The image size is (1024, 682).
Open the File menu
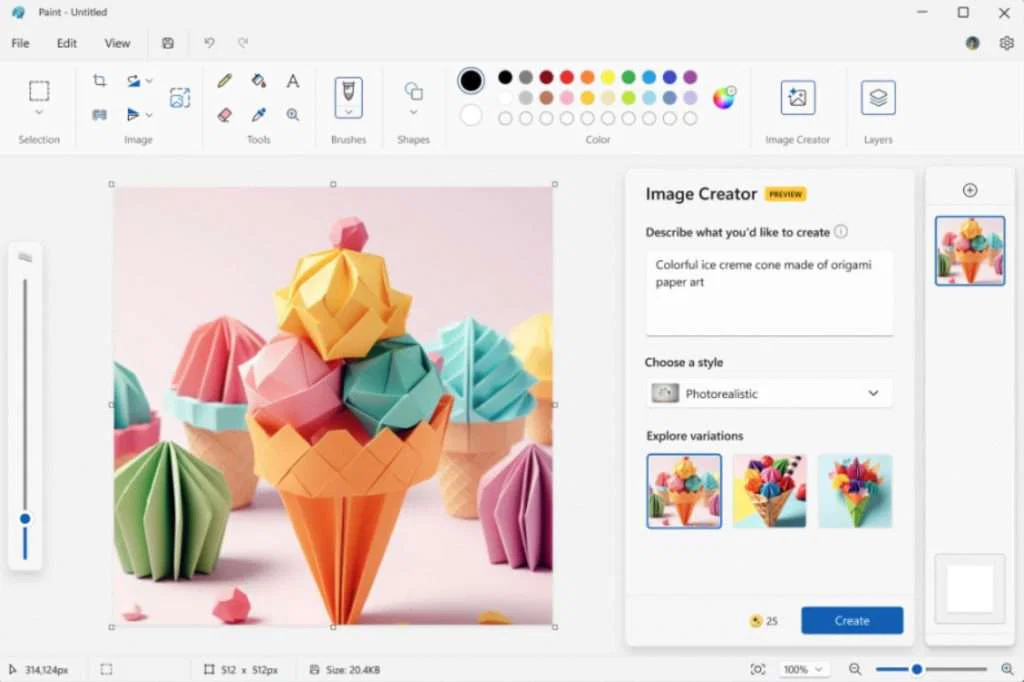coord(20,43)
